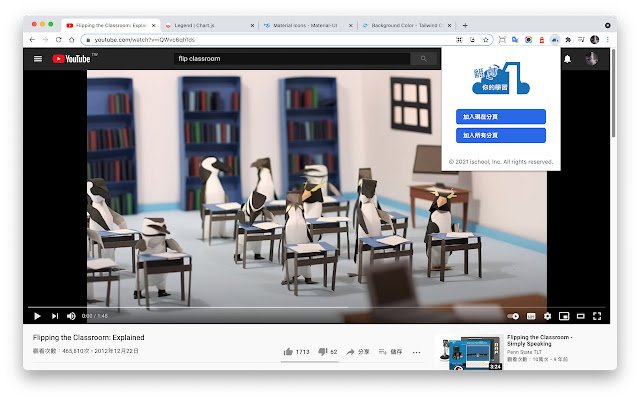Screen dimensions: 640x400
Task: Click the QR code icon in address bar
Action: tap(459, 40)
